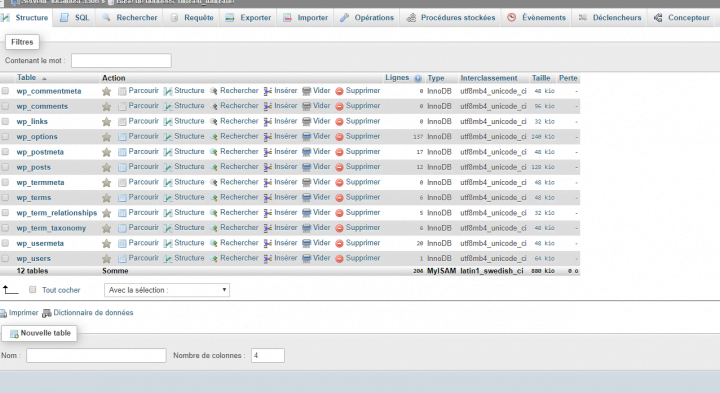Viewport: 720px width, 393px height.
Task: Click Rechercher icon in wp_postmeta row
Action: coord(214,152)
